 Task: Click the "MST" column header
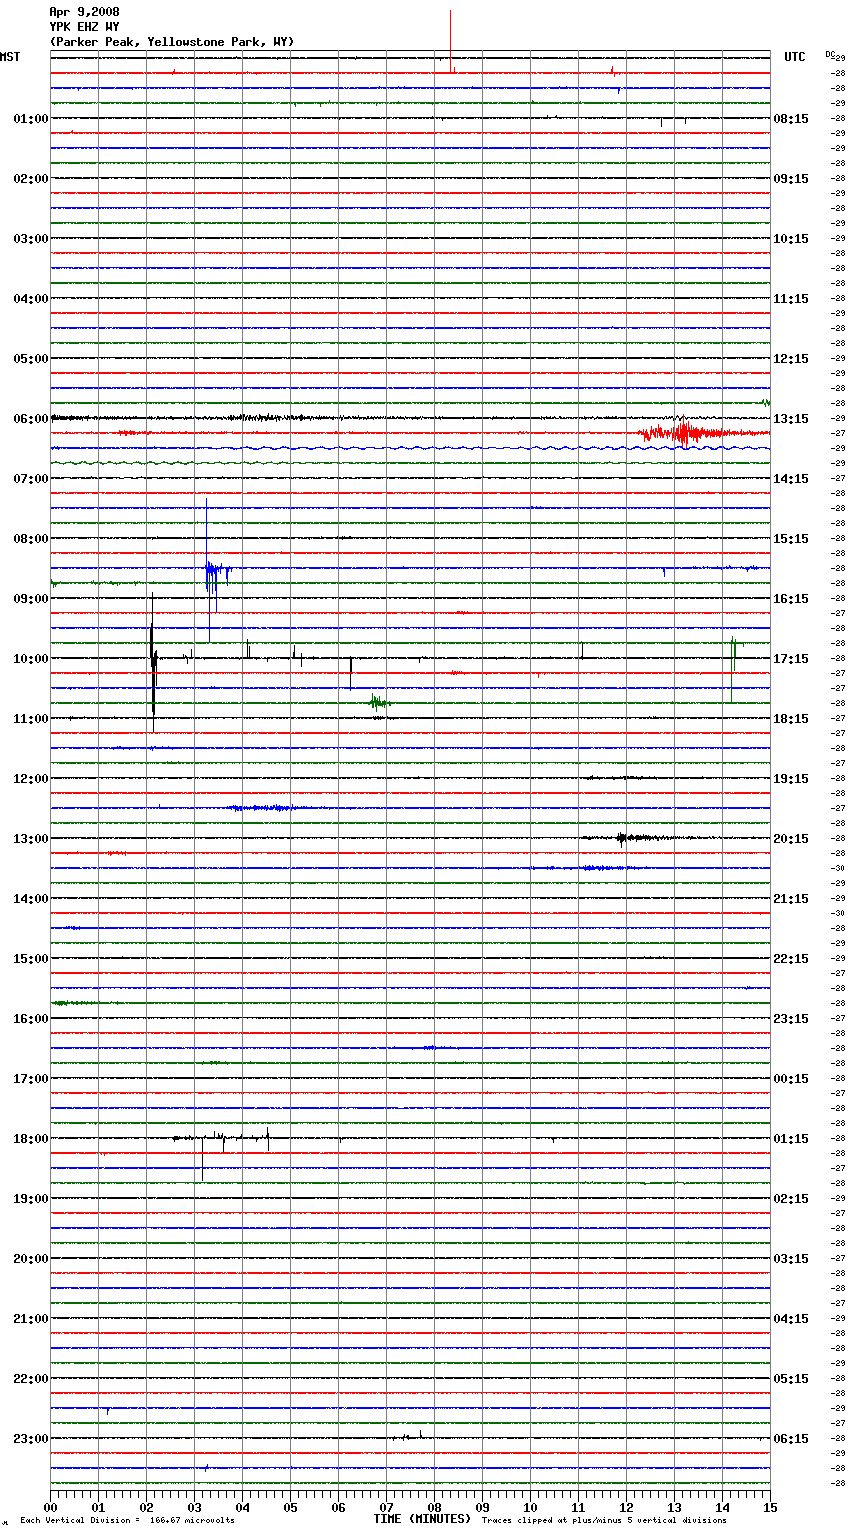(x=10, y=57)
